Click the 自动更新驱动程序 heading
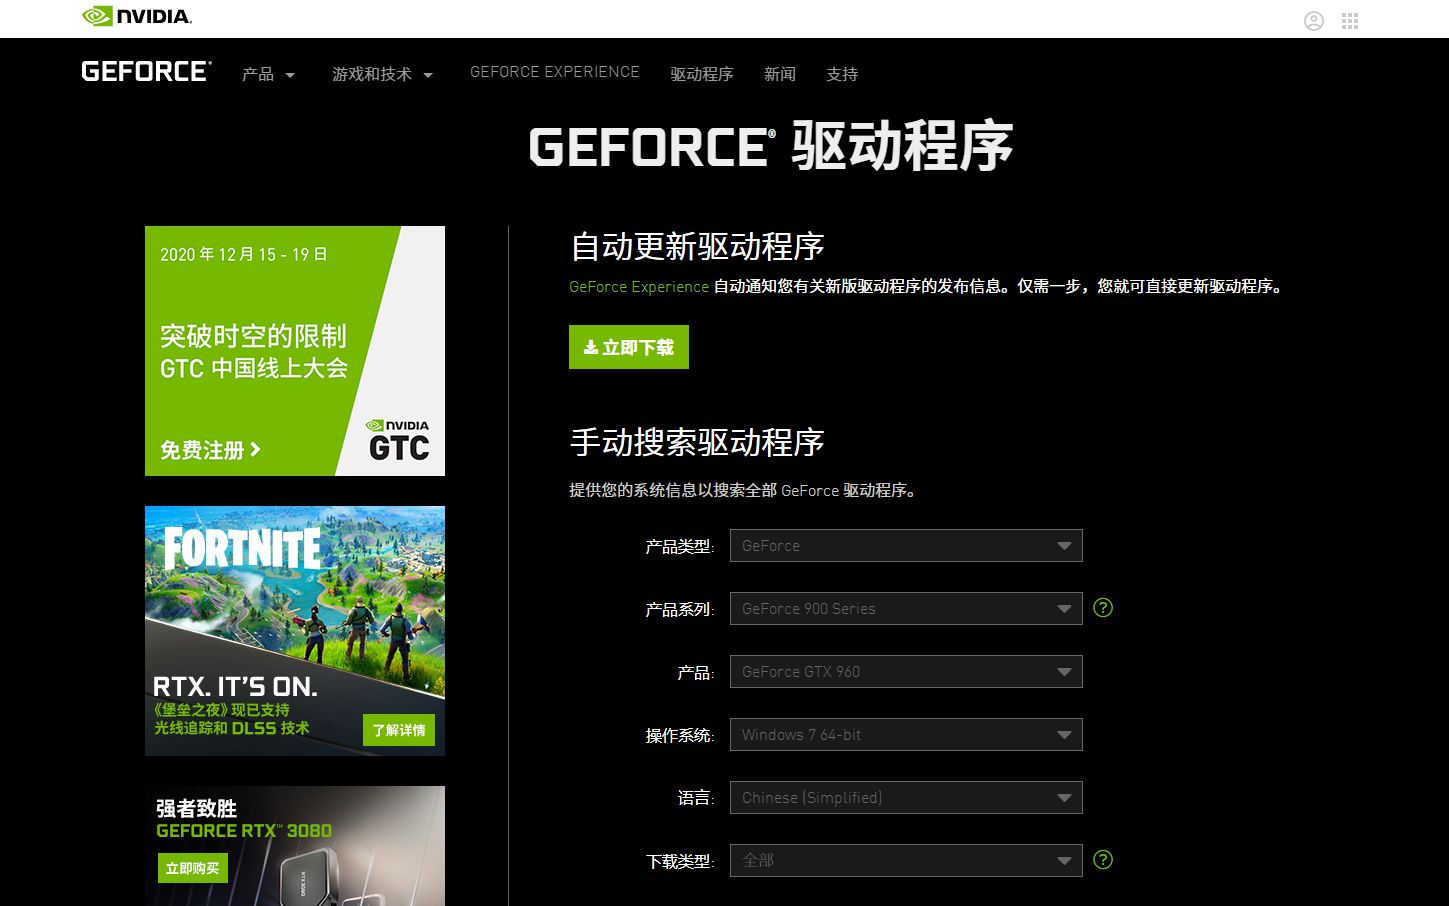Screen dimensions: 1449x906 point(697,246)
